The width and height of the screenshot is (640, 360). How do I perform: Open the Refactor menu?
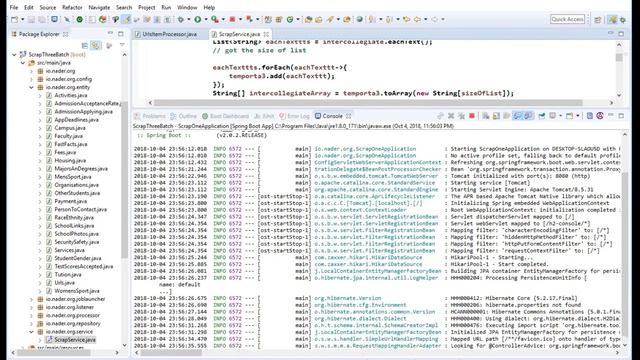[72, 7]
